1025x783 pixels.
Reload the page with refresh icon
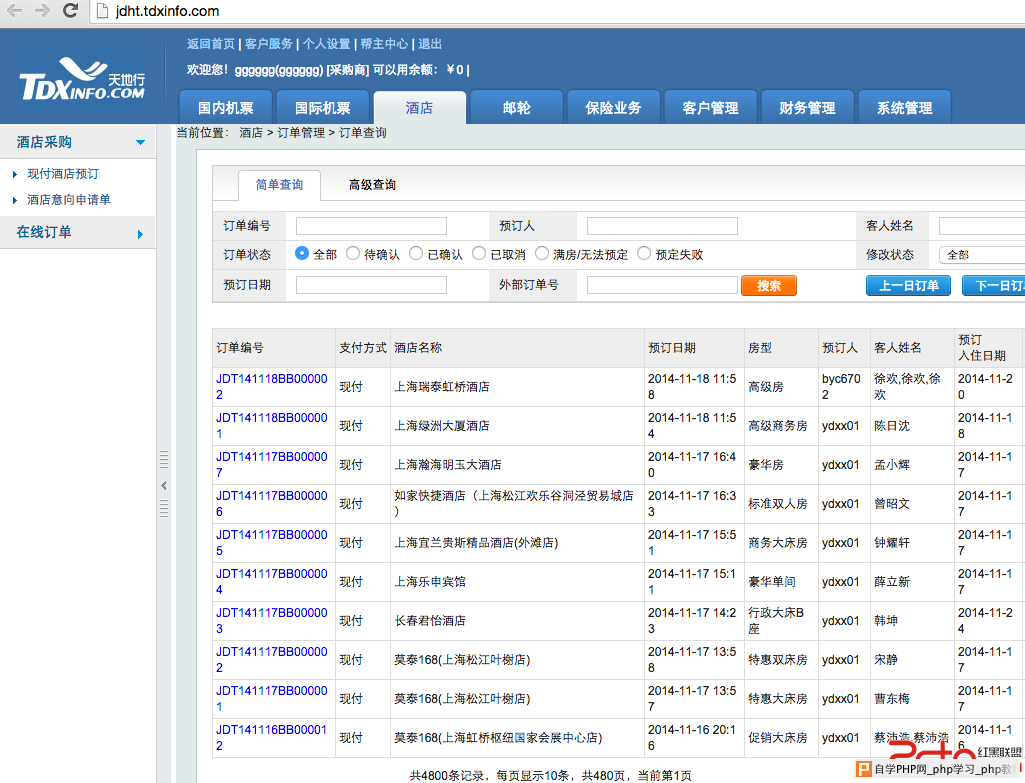[71, 10]
